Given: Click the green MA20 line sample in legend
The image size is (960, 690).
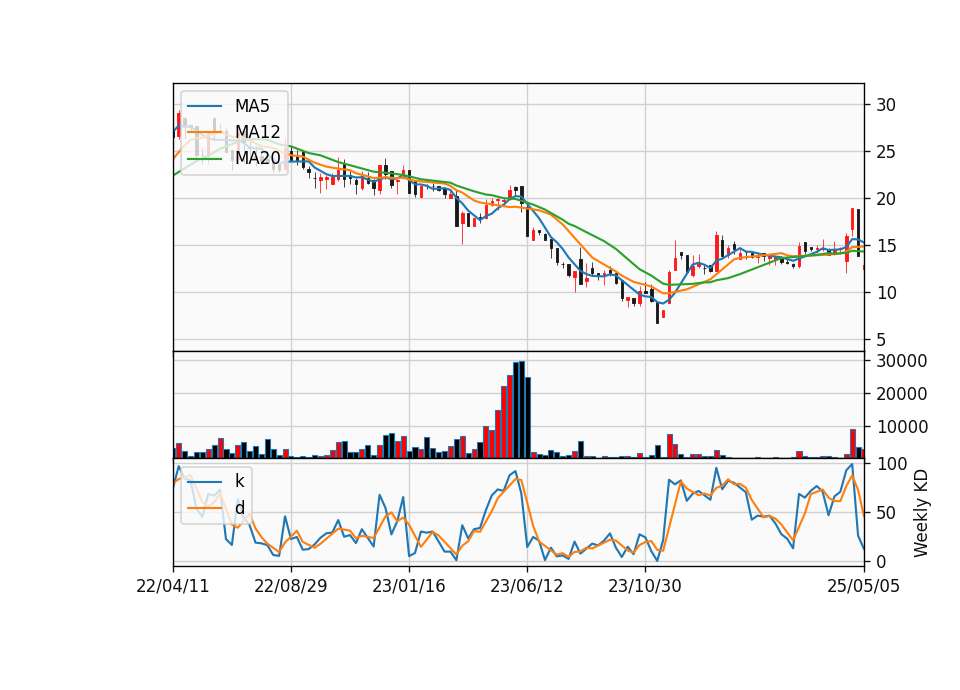Looking at the screenshot, I should [204, 159].
